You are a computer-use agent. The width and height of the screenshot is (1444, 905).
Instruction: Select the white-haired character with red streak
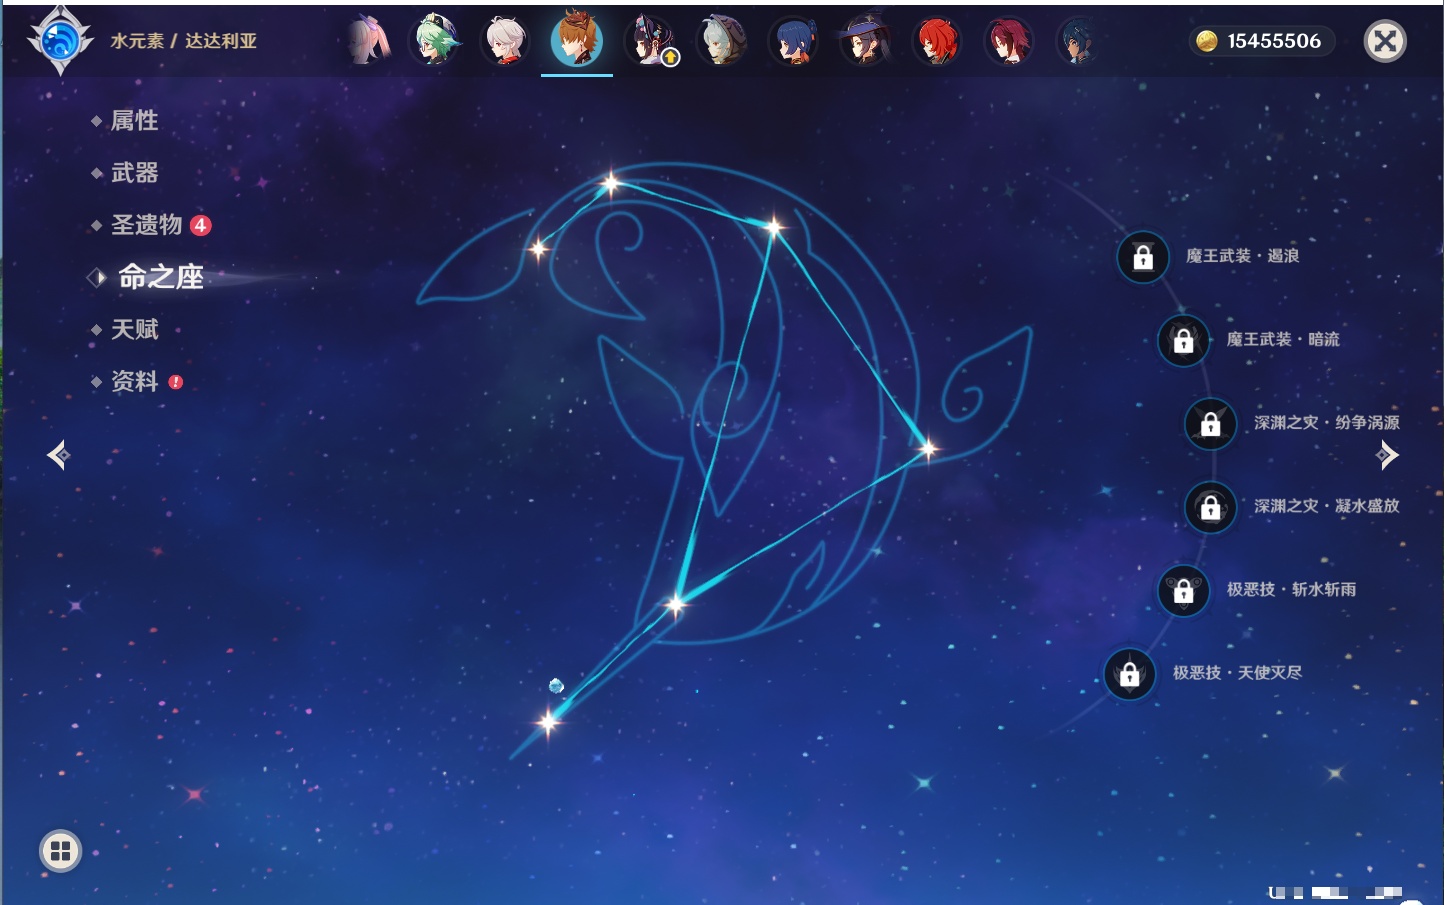tap(506, 41)
